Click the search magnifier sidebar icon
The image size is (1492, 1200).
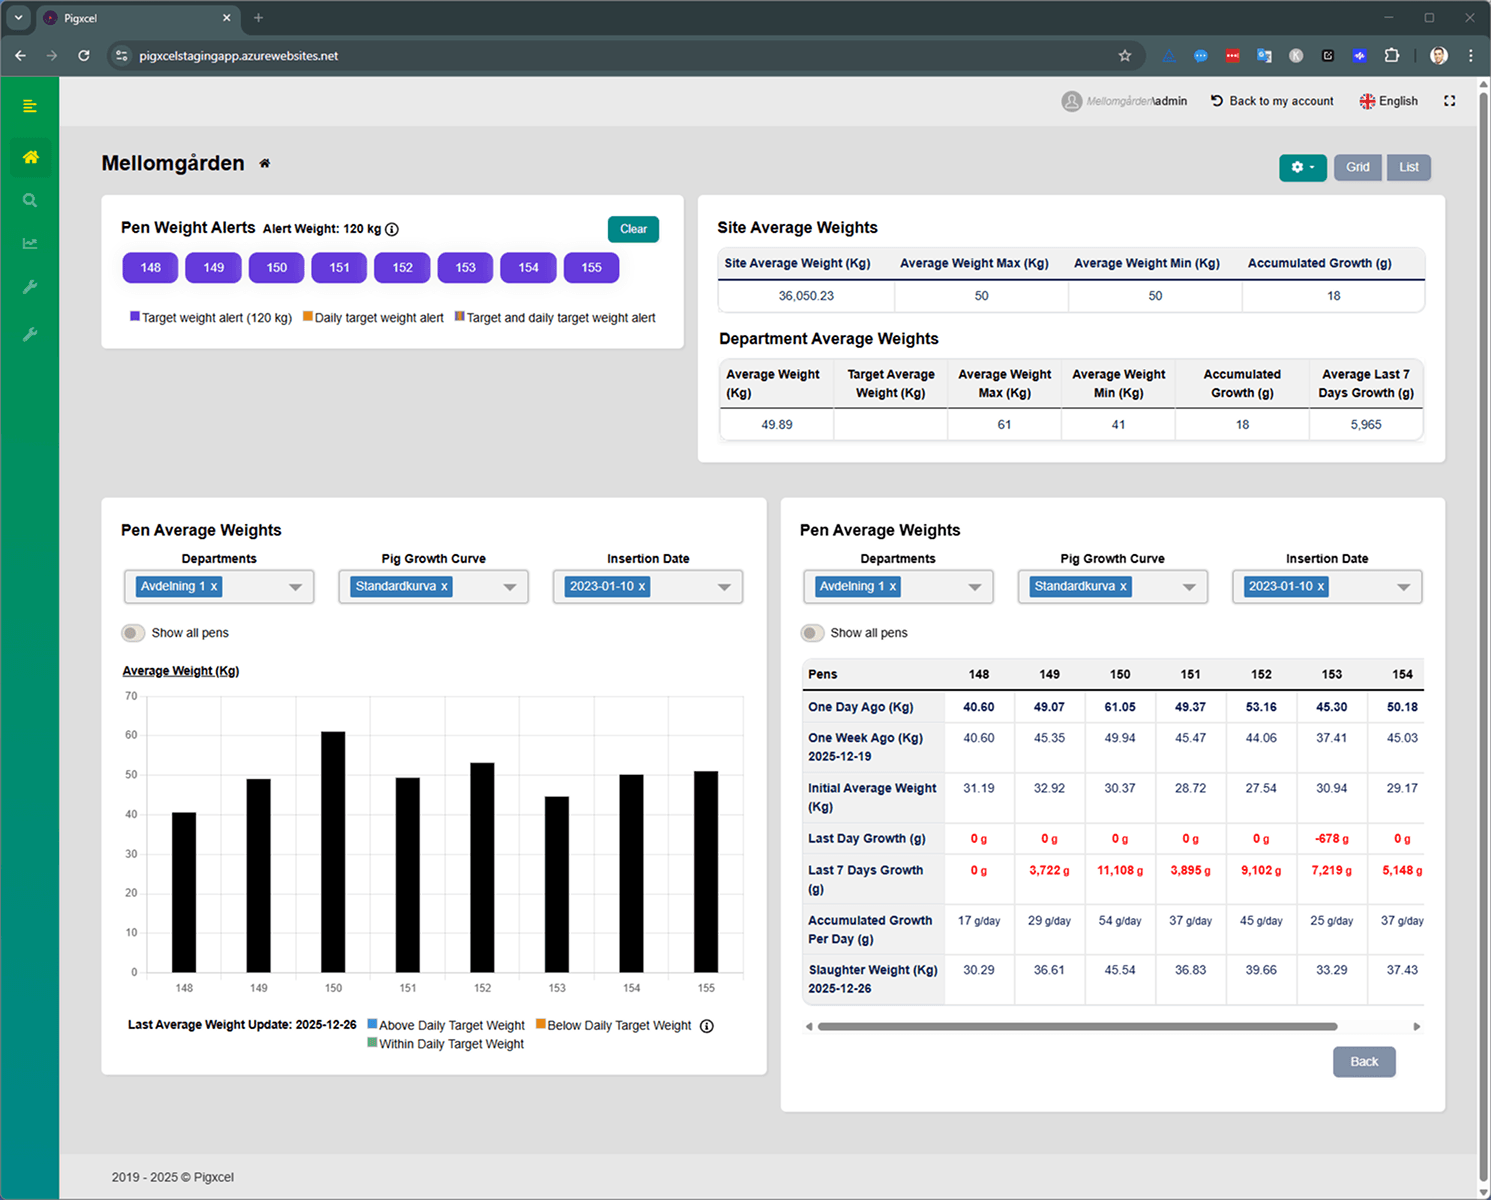point(30,201)
